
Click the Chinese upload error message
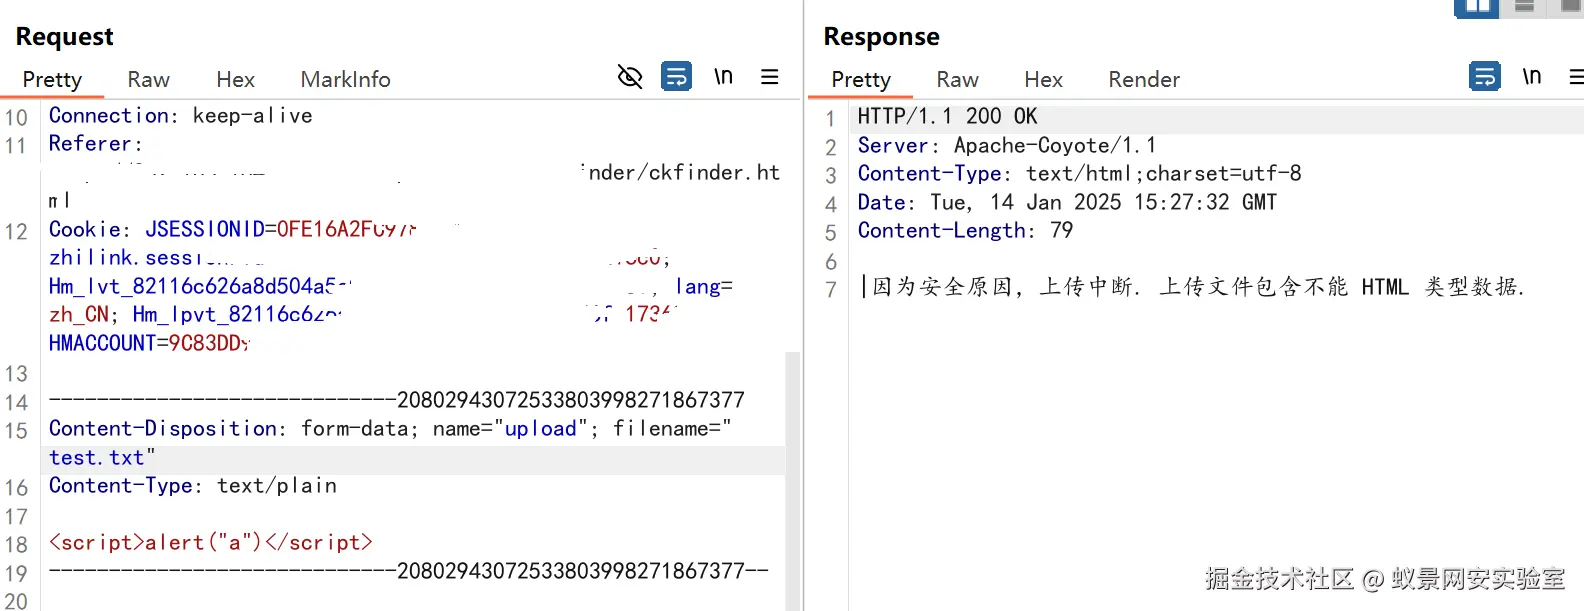(1198, 288)
